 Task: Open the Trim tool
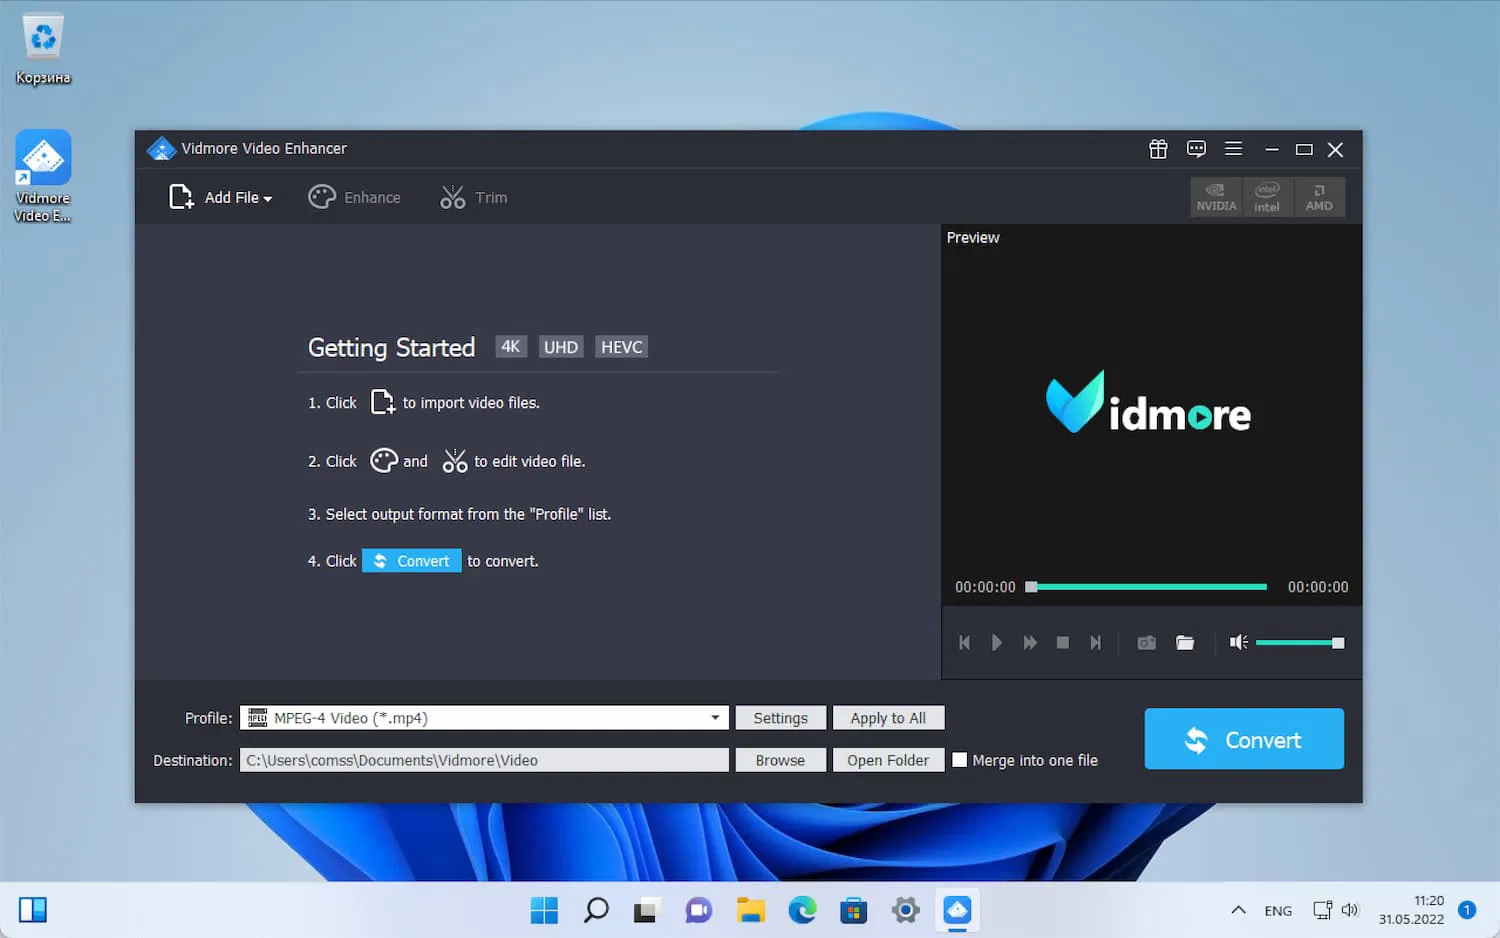click(x=474, y=198)
